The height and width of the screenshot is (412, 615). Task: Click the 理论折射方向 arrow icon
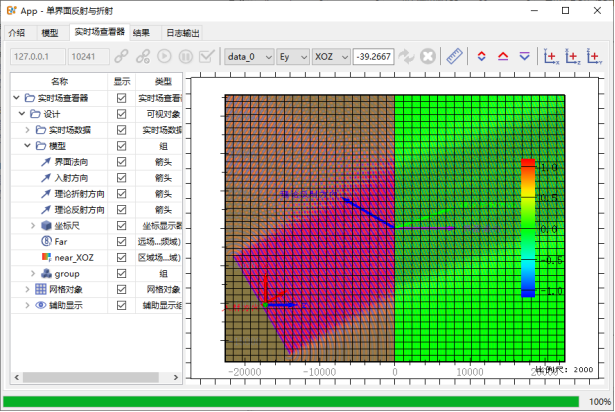pos(46,194)
